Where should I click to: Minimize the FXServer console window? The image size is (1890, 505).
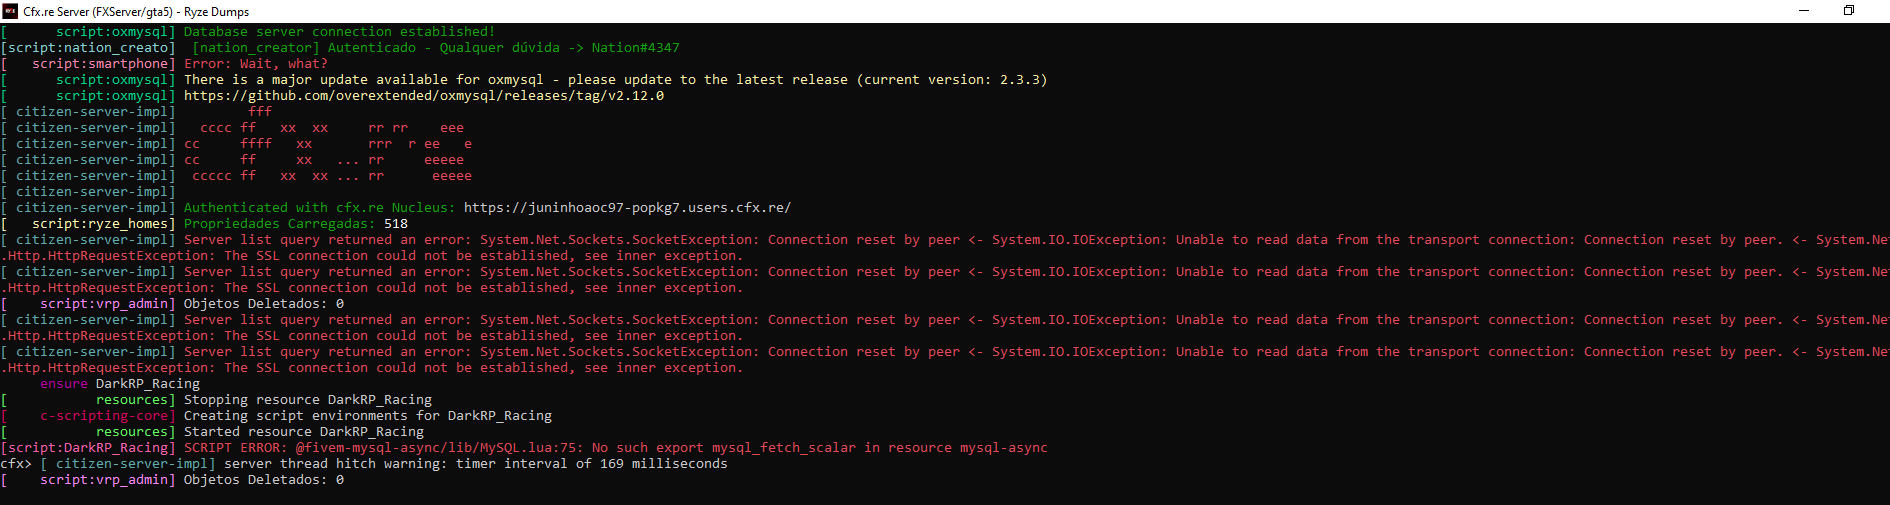tap(1804, 11)
